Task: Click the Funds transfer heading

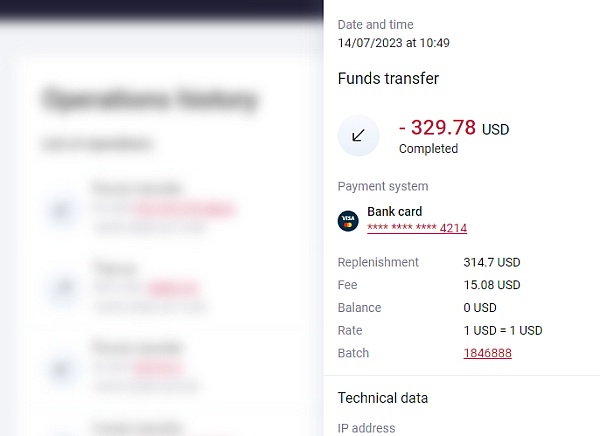Action: click(x=388, y=78)
